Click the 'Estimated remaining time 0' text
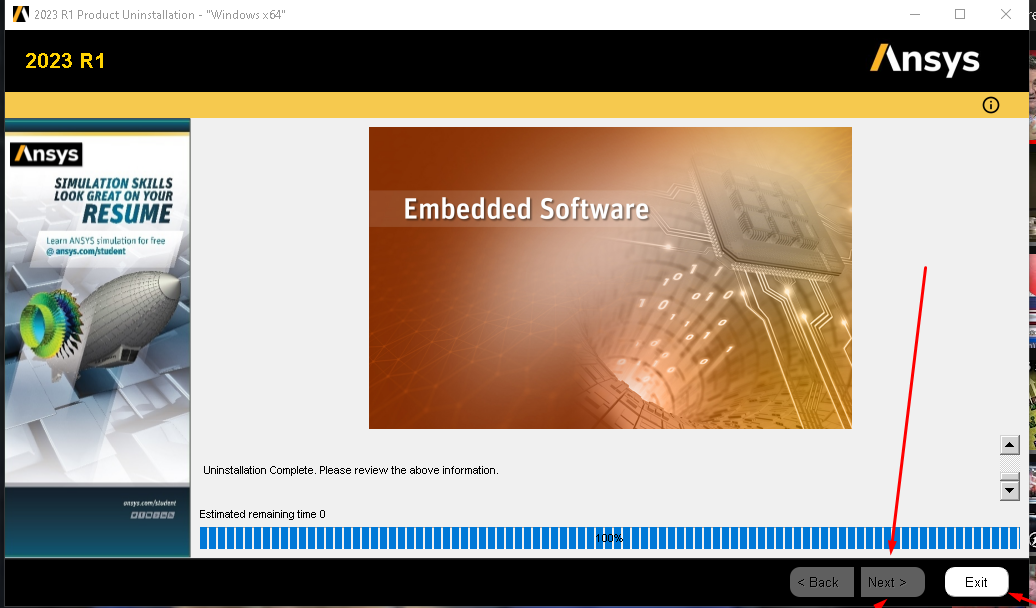 (x=262, y=514)
